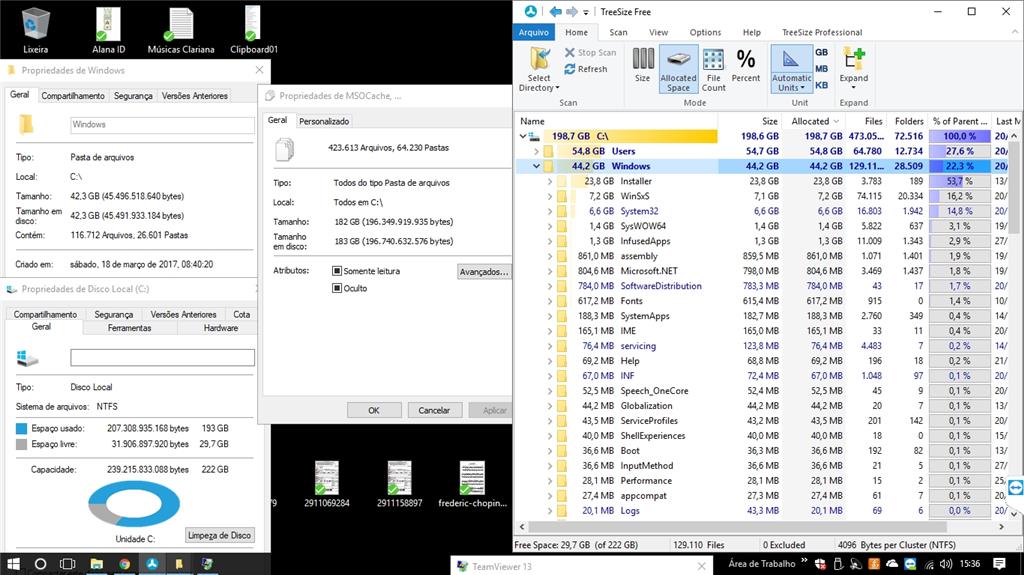This screenshot has height=575, width=1024.
Task: Collapse the C:\ root node
Action: [x=522, y=136]
